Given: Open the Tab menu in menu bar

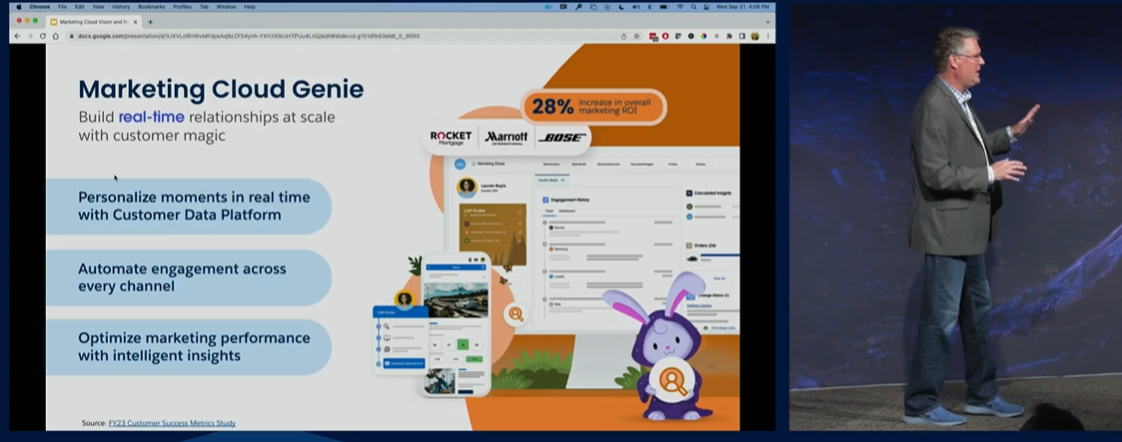Looking at the screenshot, I should 204,6.
